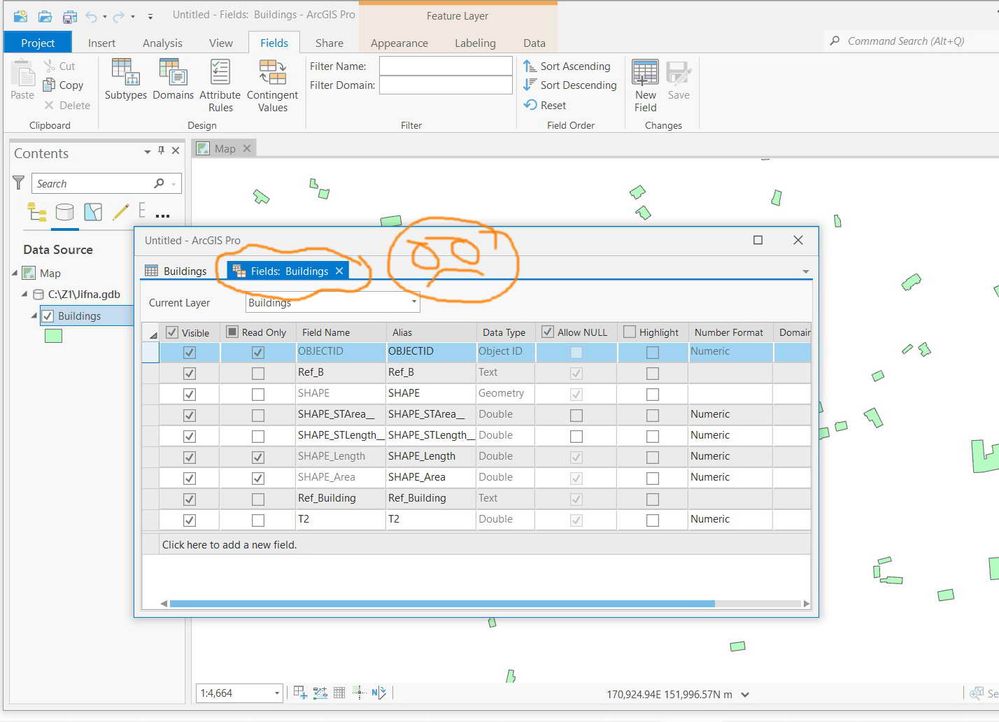Open the map scale dropdown
The image size is (999, 722).
click(x=277, y=693)
